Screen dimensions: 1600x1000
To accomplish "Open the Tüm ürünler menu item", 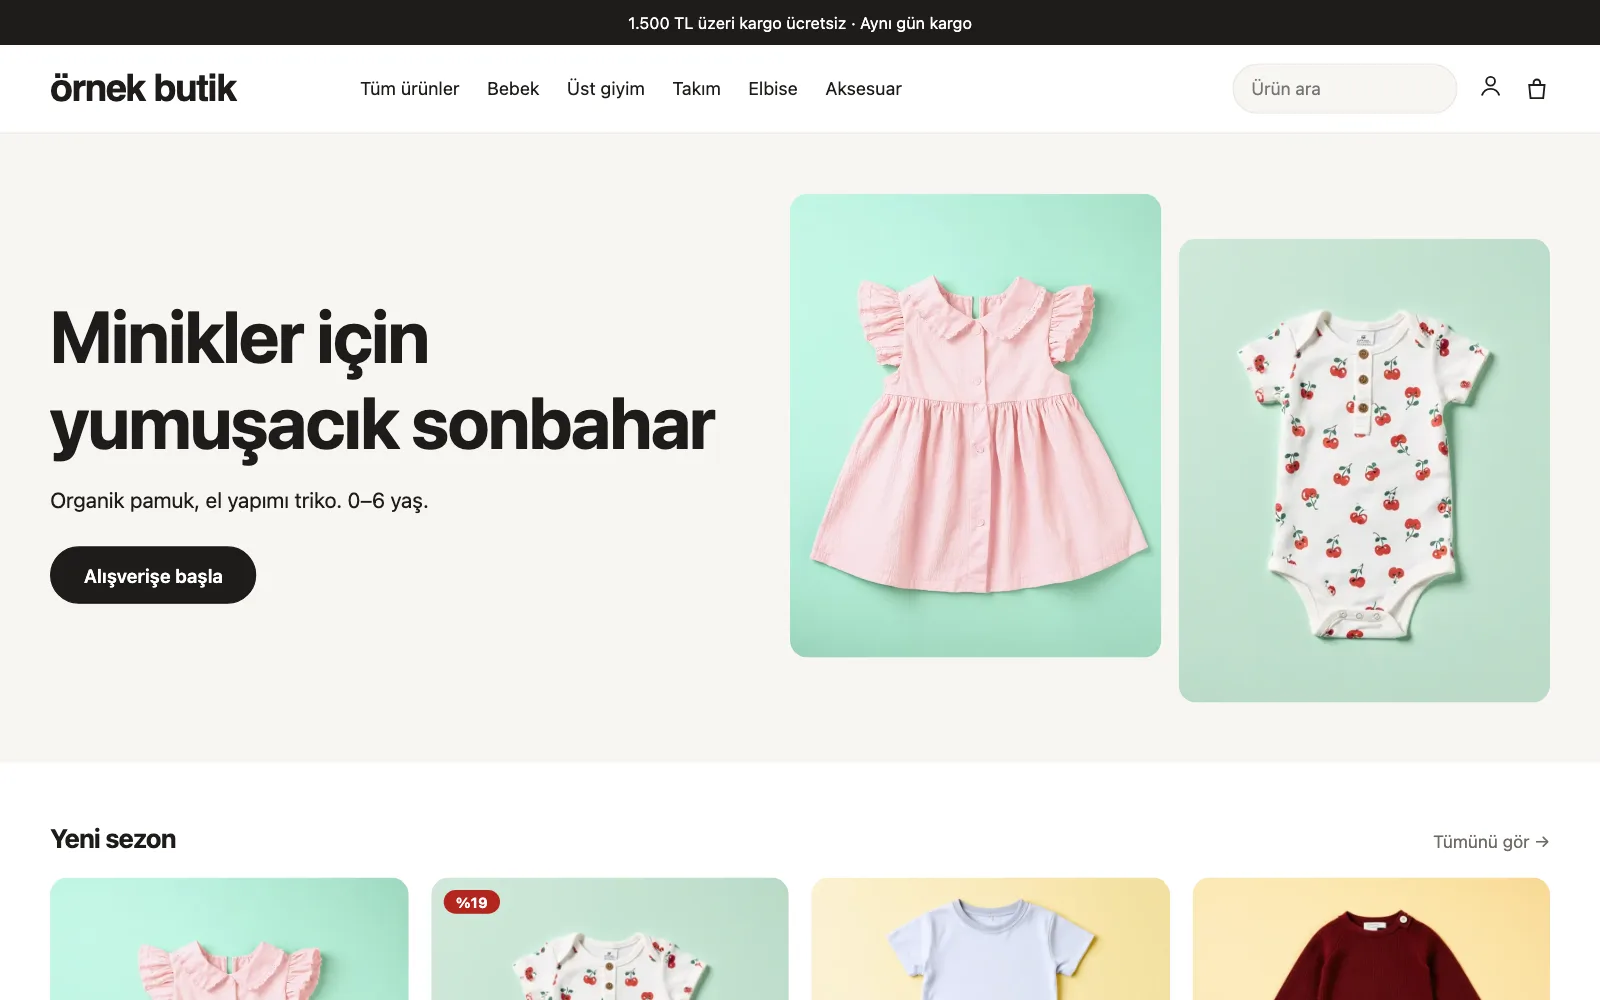I will [x=410, y=89].
